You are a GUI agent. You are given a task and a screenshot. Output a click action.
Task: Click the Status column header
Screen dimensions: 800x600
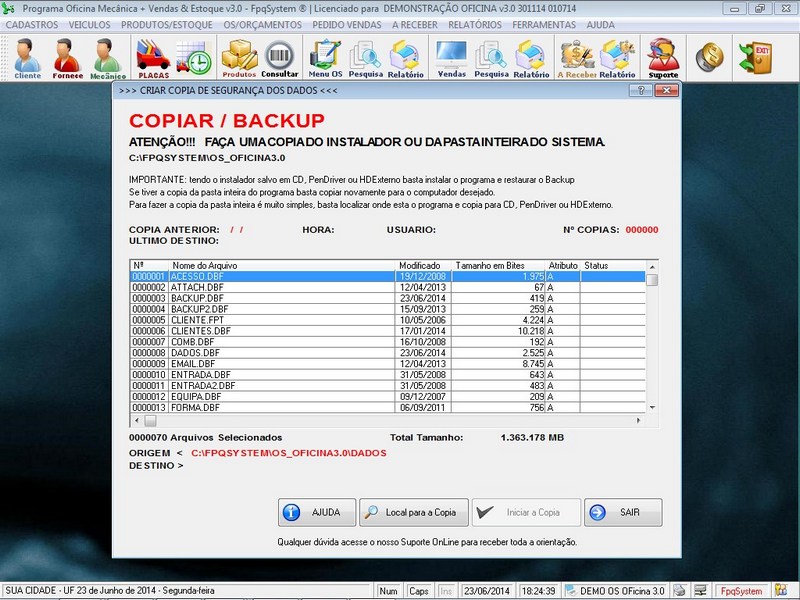coord(613,266)
